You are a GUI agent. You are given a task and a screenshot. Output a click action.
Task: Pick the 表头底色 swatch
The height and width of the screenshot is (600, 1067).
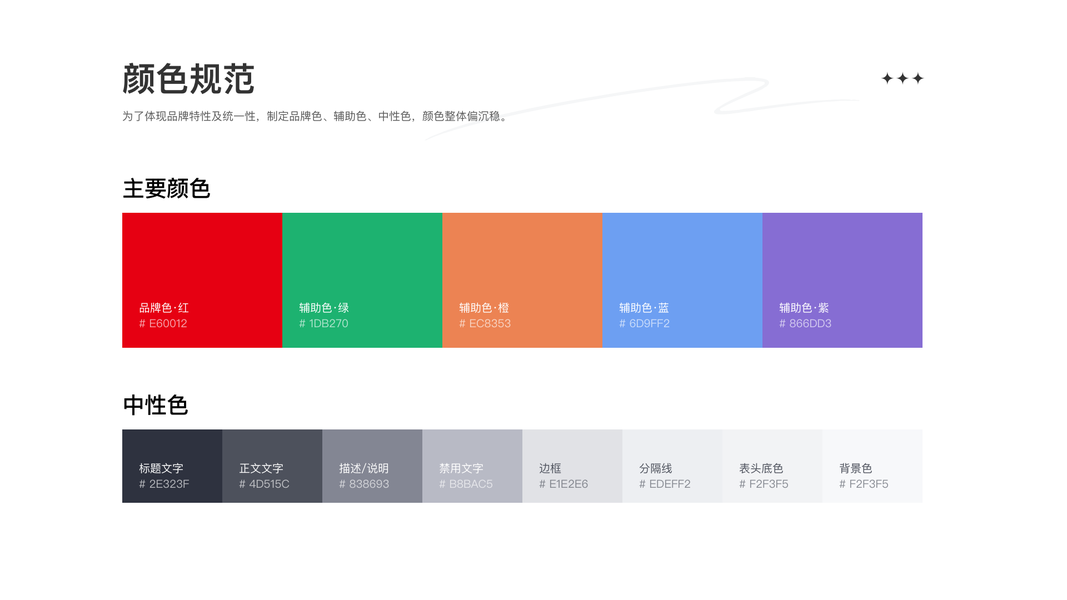click(x=772, y=466)
